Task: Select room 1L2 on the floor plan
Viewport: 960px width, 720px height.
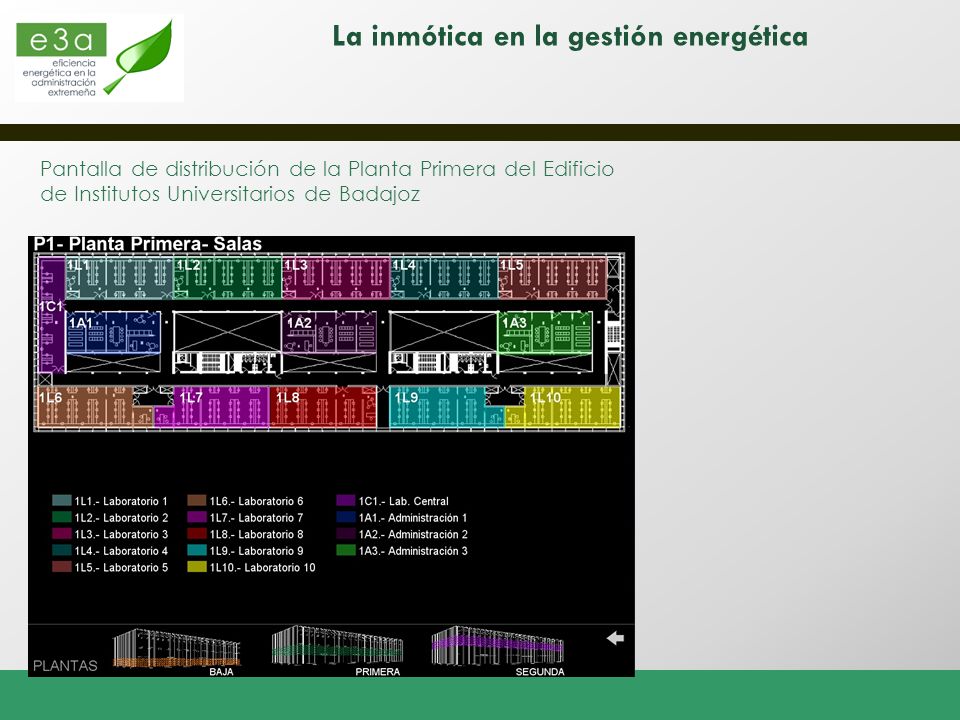Action: click(x=228, y=278)
